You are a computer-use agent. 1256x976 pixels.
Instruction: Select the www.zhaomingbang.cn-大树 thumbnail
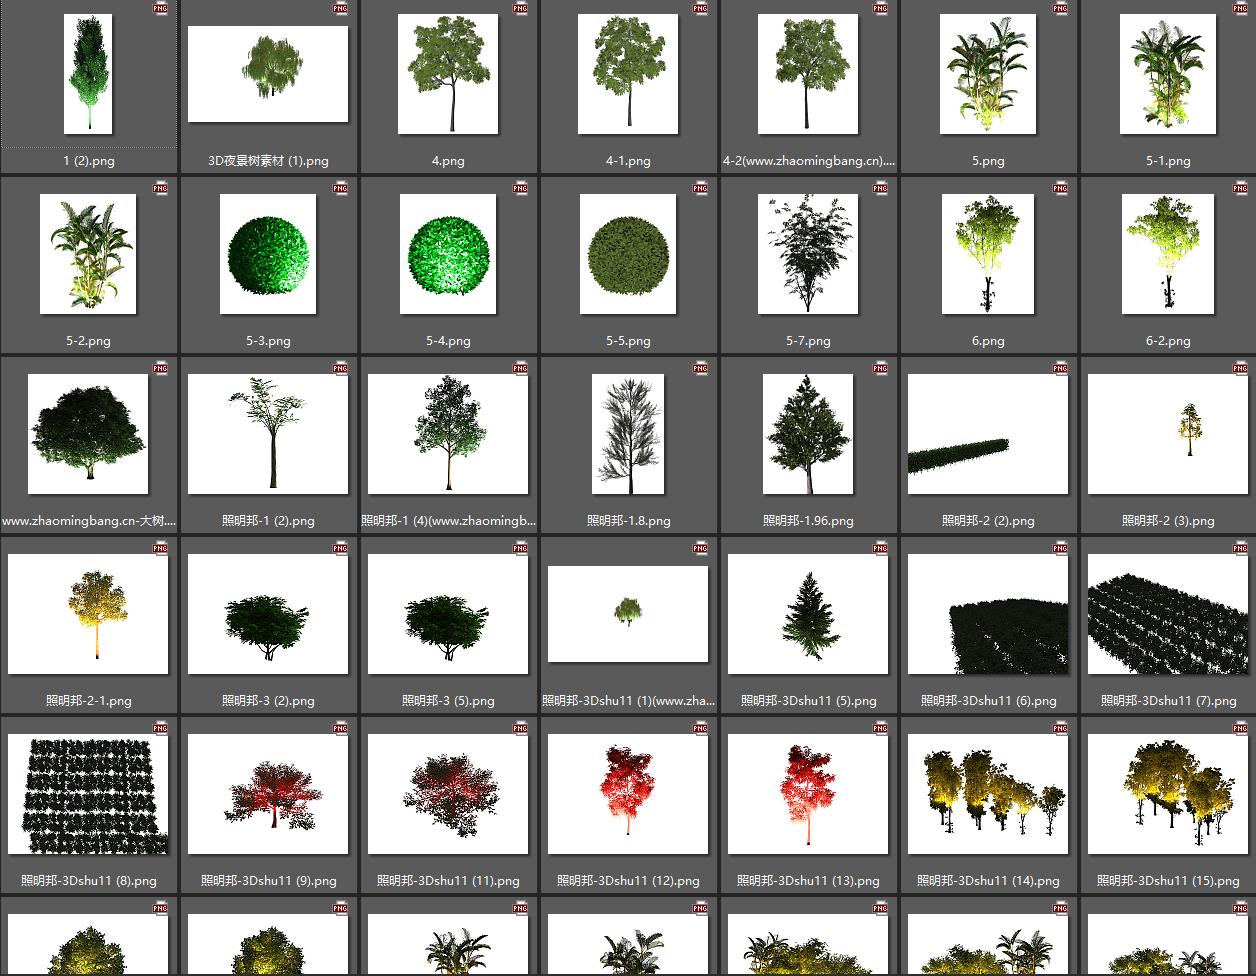(88, 434)
